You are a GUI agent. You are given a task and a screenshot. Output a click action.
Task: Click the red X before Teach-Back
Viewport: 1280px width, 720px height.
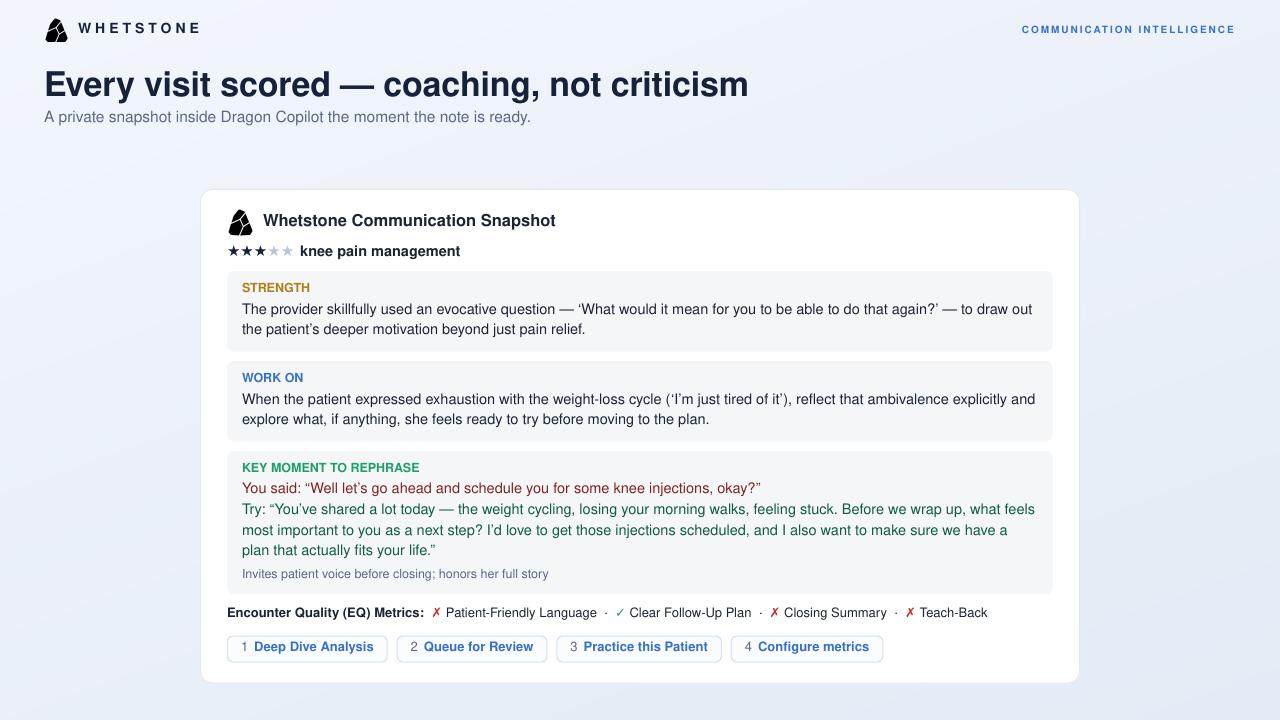(910, 612)
